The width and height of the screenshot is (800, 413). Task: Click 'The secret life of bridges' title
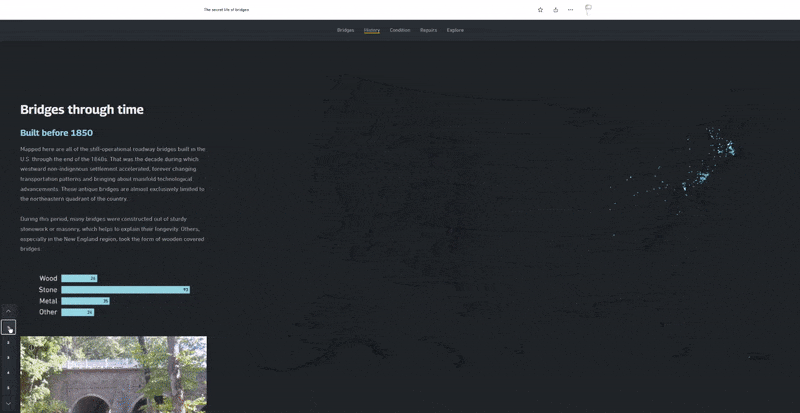pos(227,10)
